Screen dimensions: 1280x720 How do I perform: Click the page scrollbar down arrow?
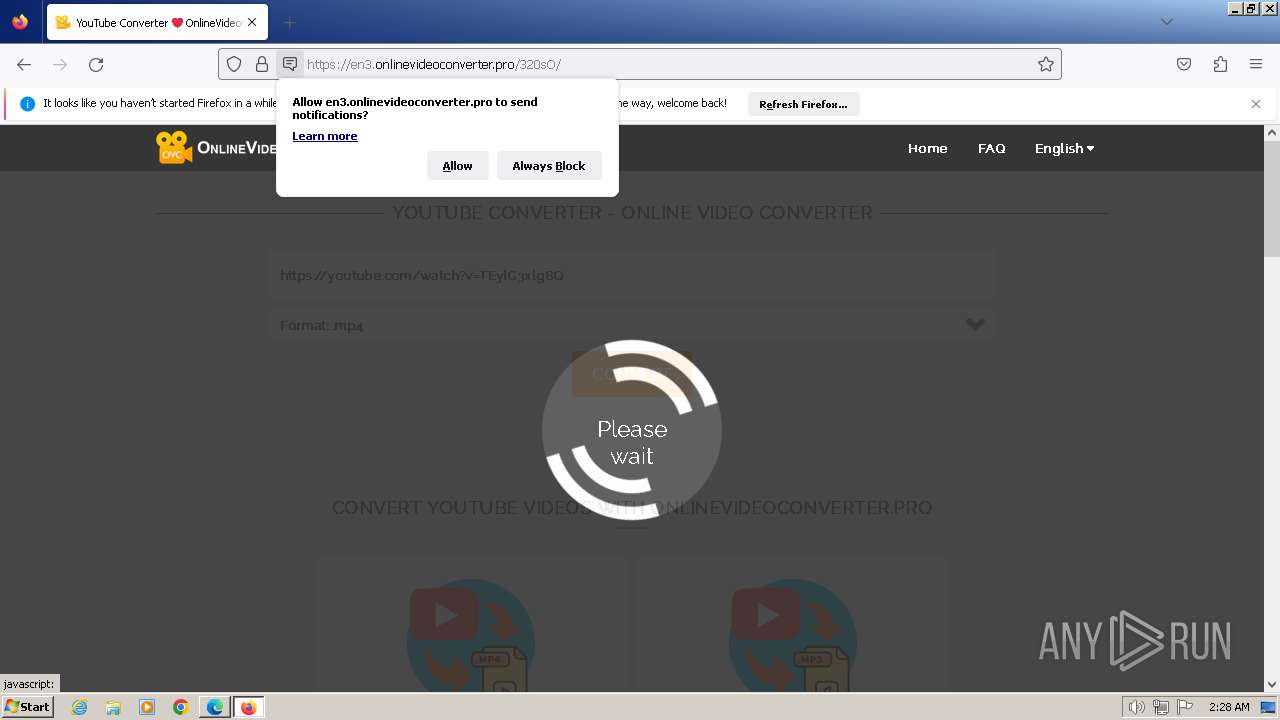[1272, 685]
